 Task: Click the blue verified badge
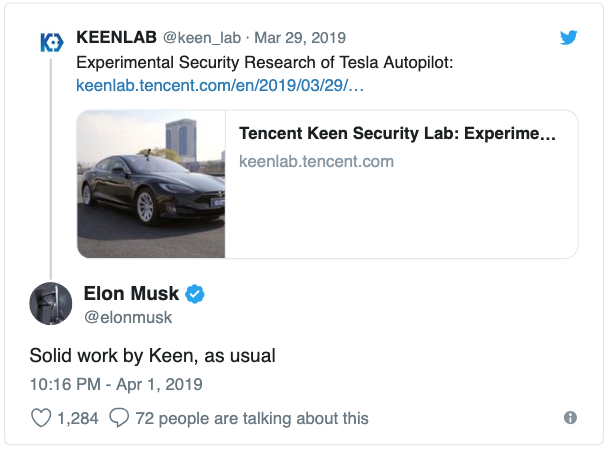[197, 294]
